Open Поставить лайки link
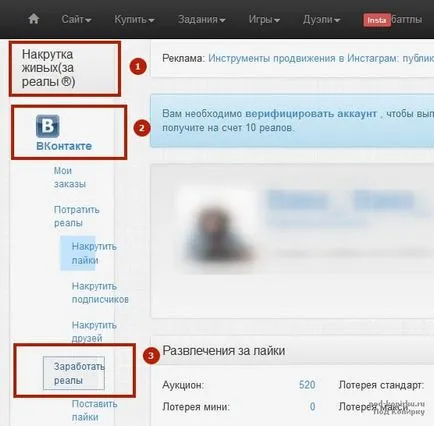The height and width of the screenshot is (426, 434). (94, 410)
